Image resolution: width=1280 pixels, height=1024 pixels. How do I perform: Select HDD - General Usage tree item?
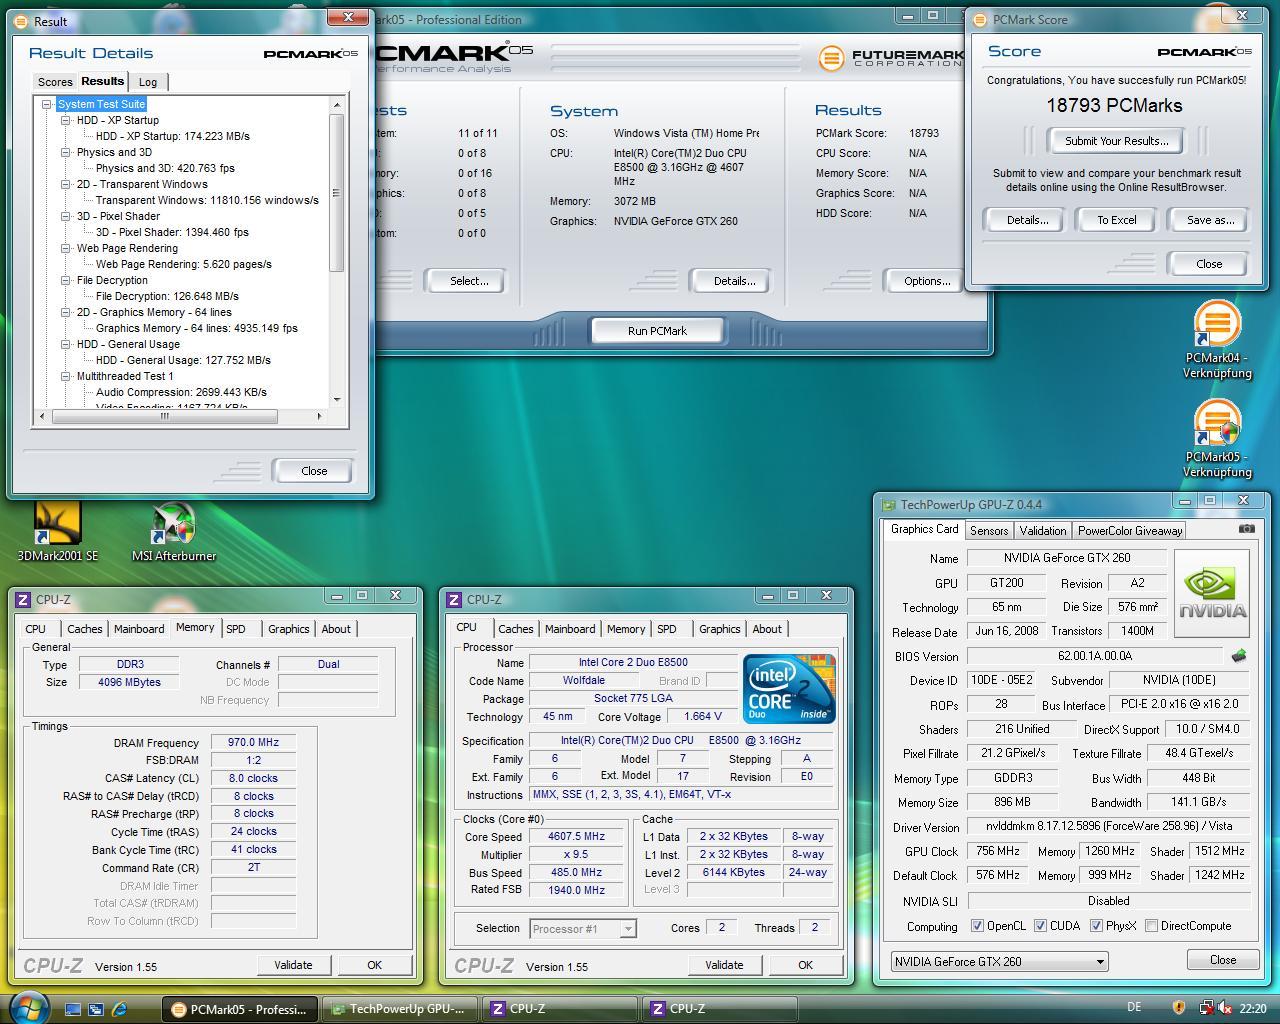point(128,344)
